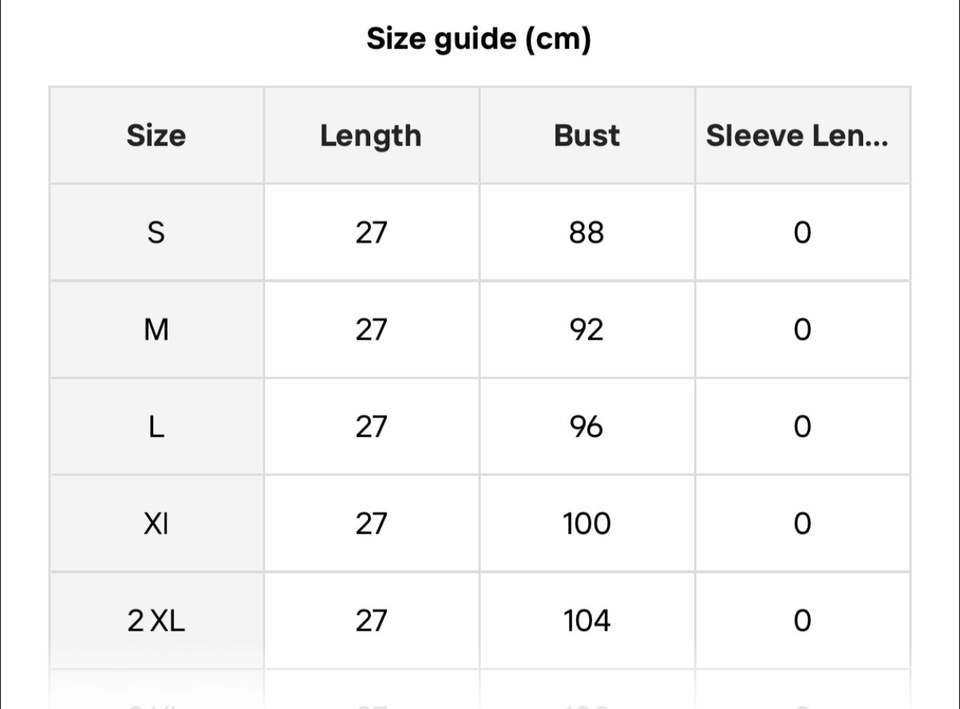Click bust value 104 for 2 XL
Viewport: 960px width, 709px height.
(x=587, y=621)
